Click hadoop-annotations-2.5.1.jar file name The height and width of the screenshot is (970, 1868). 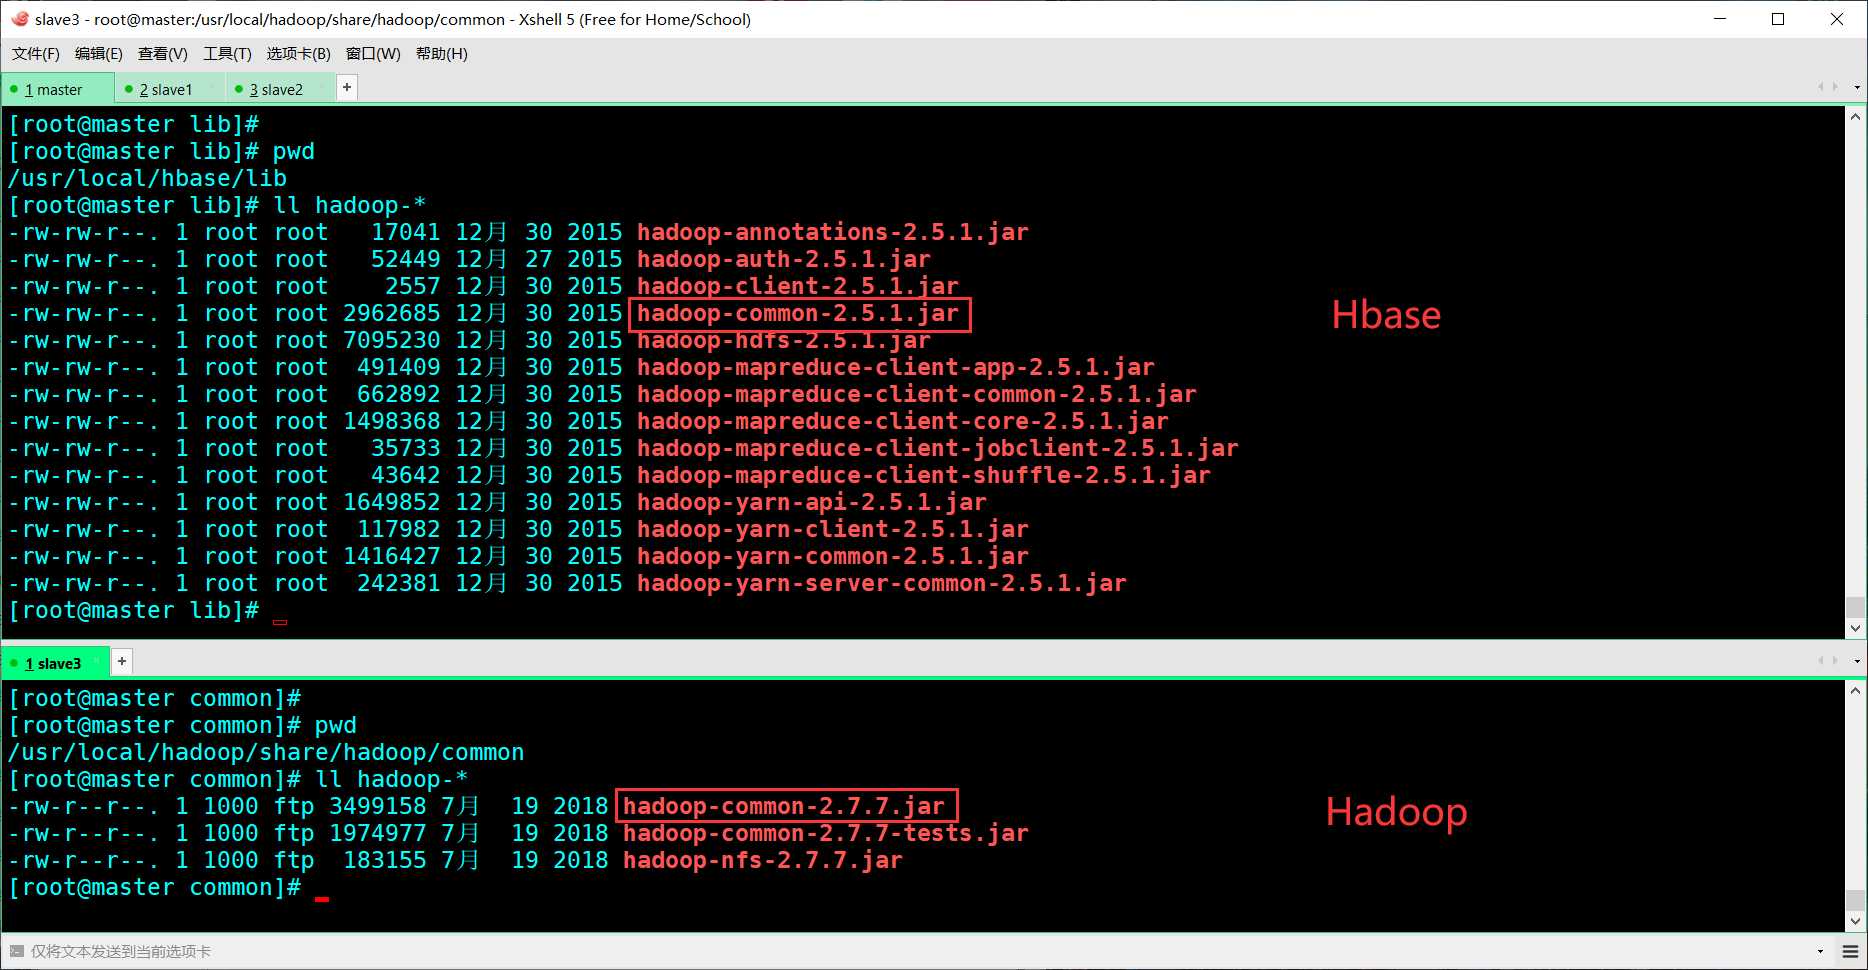832,232
